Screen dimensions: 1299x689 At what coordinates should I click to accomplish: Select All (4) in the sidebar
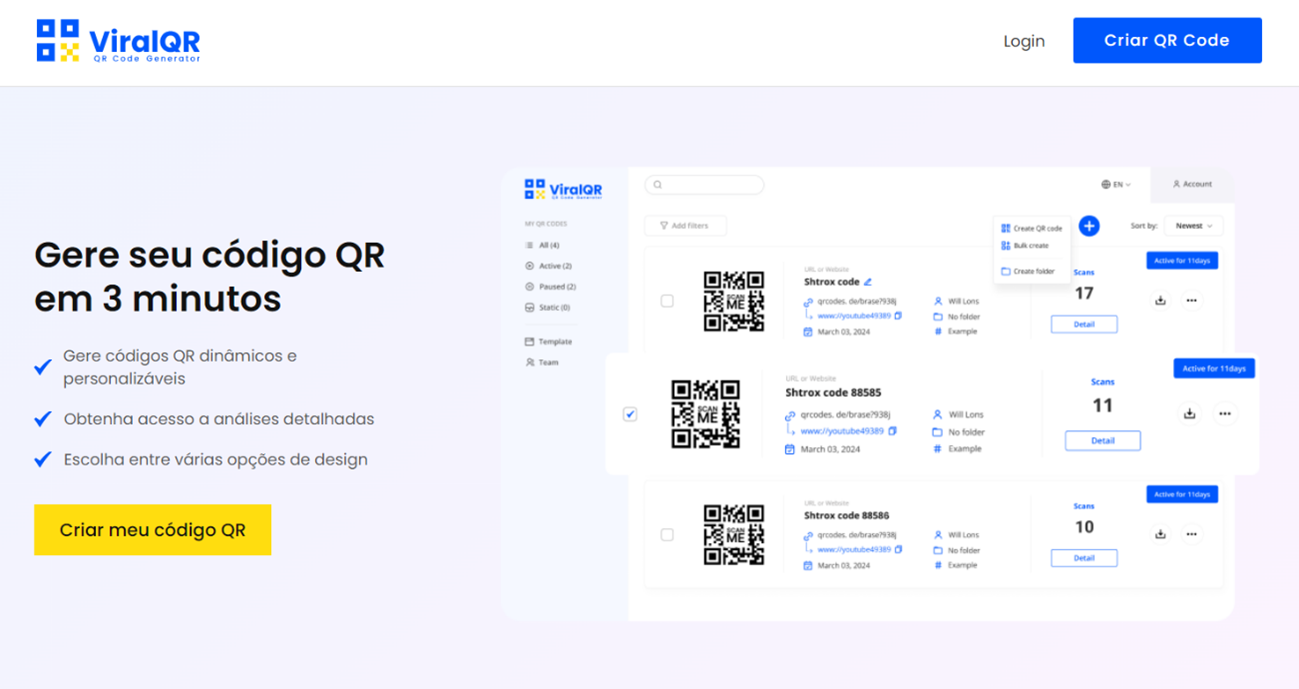click(542, 245)
